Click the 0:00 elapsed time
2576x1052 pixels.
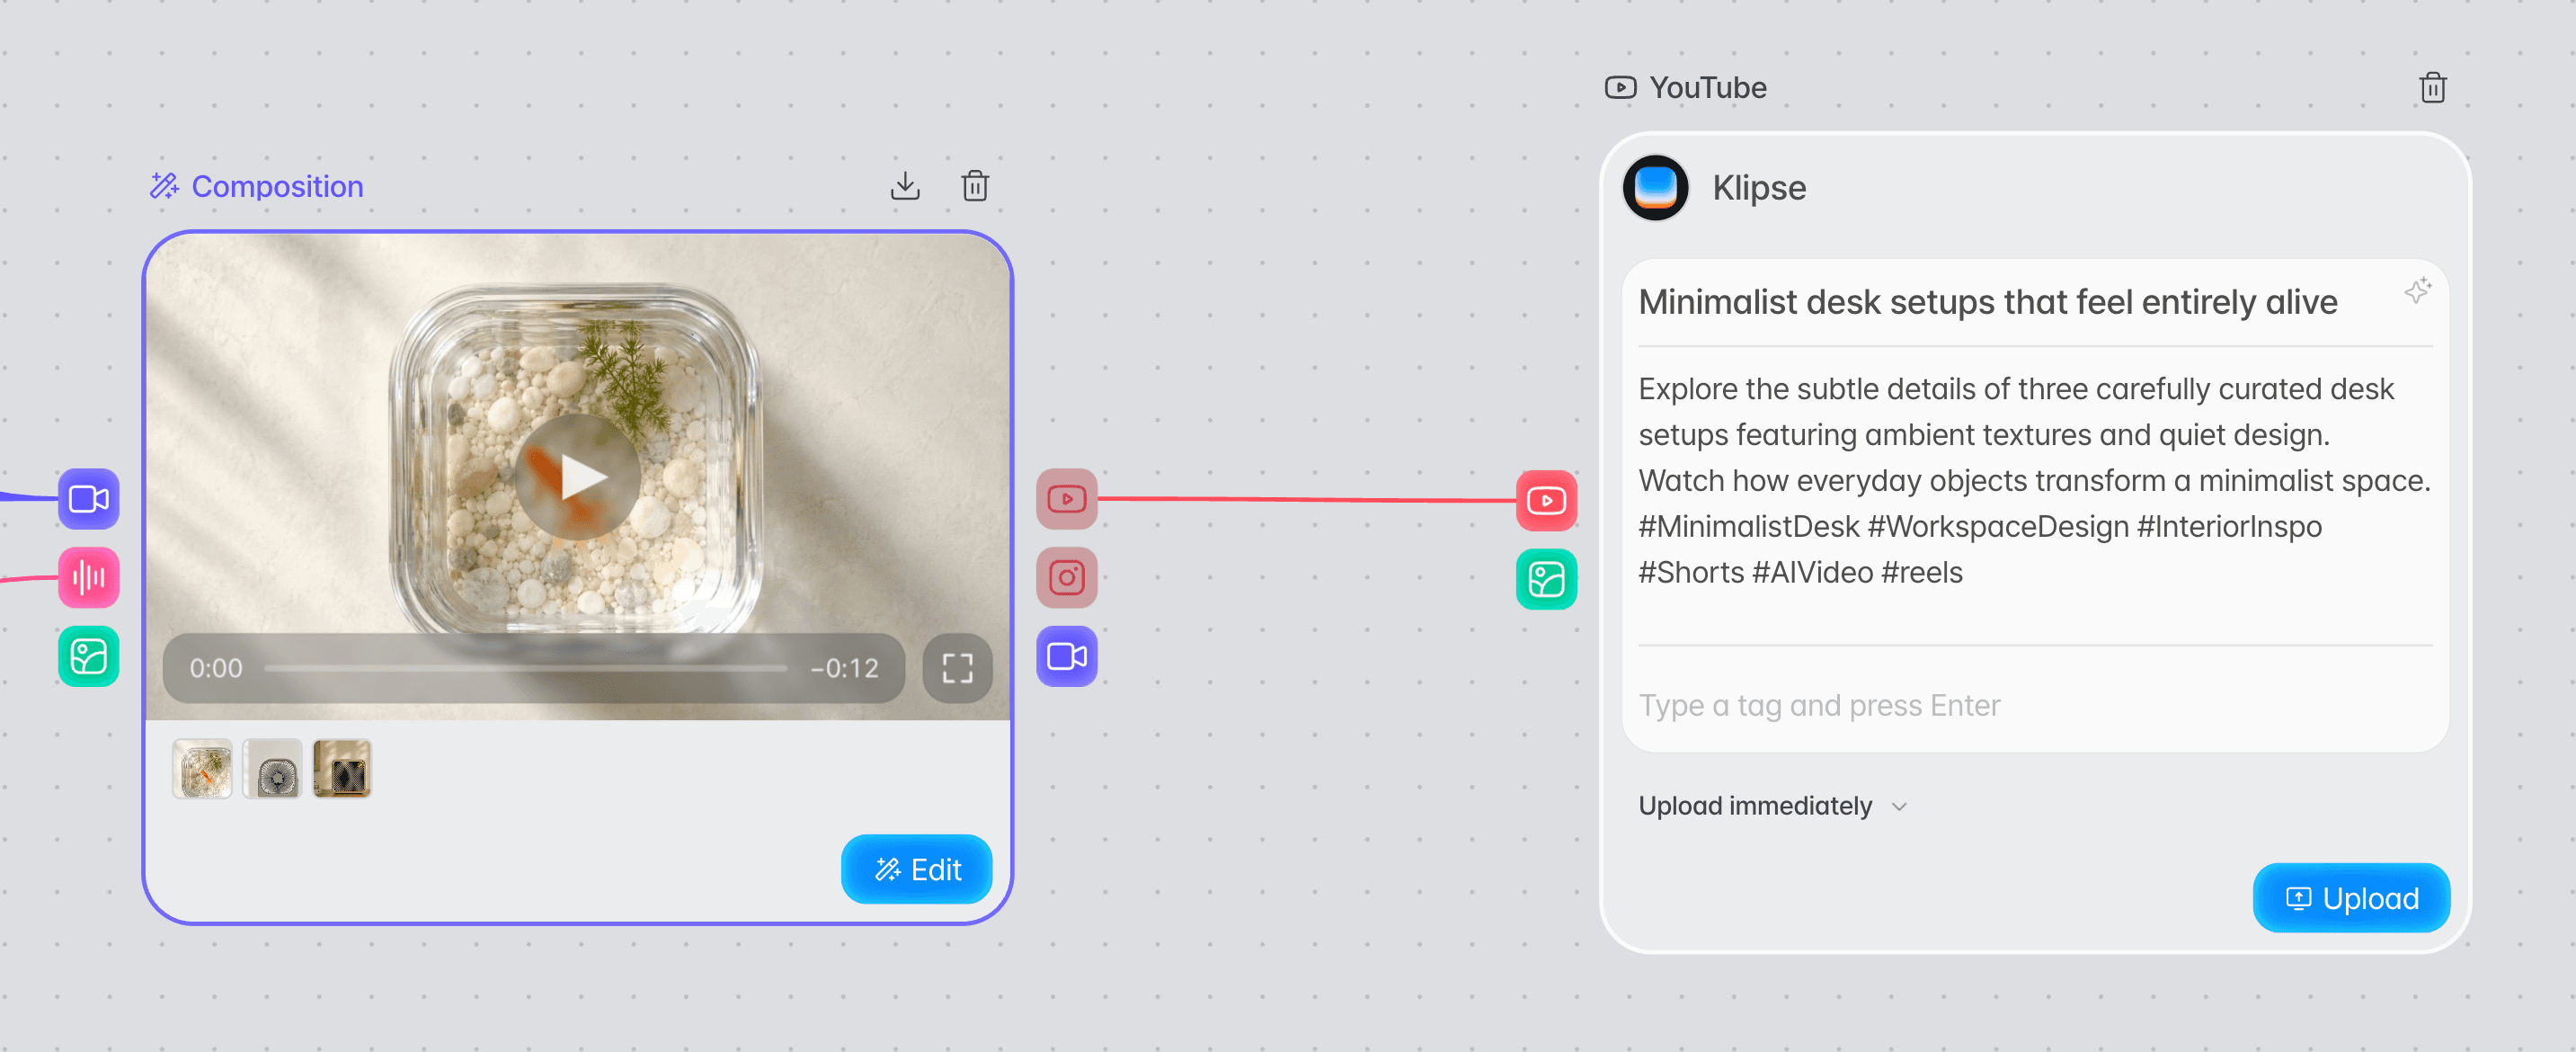coord(216,668)
